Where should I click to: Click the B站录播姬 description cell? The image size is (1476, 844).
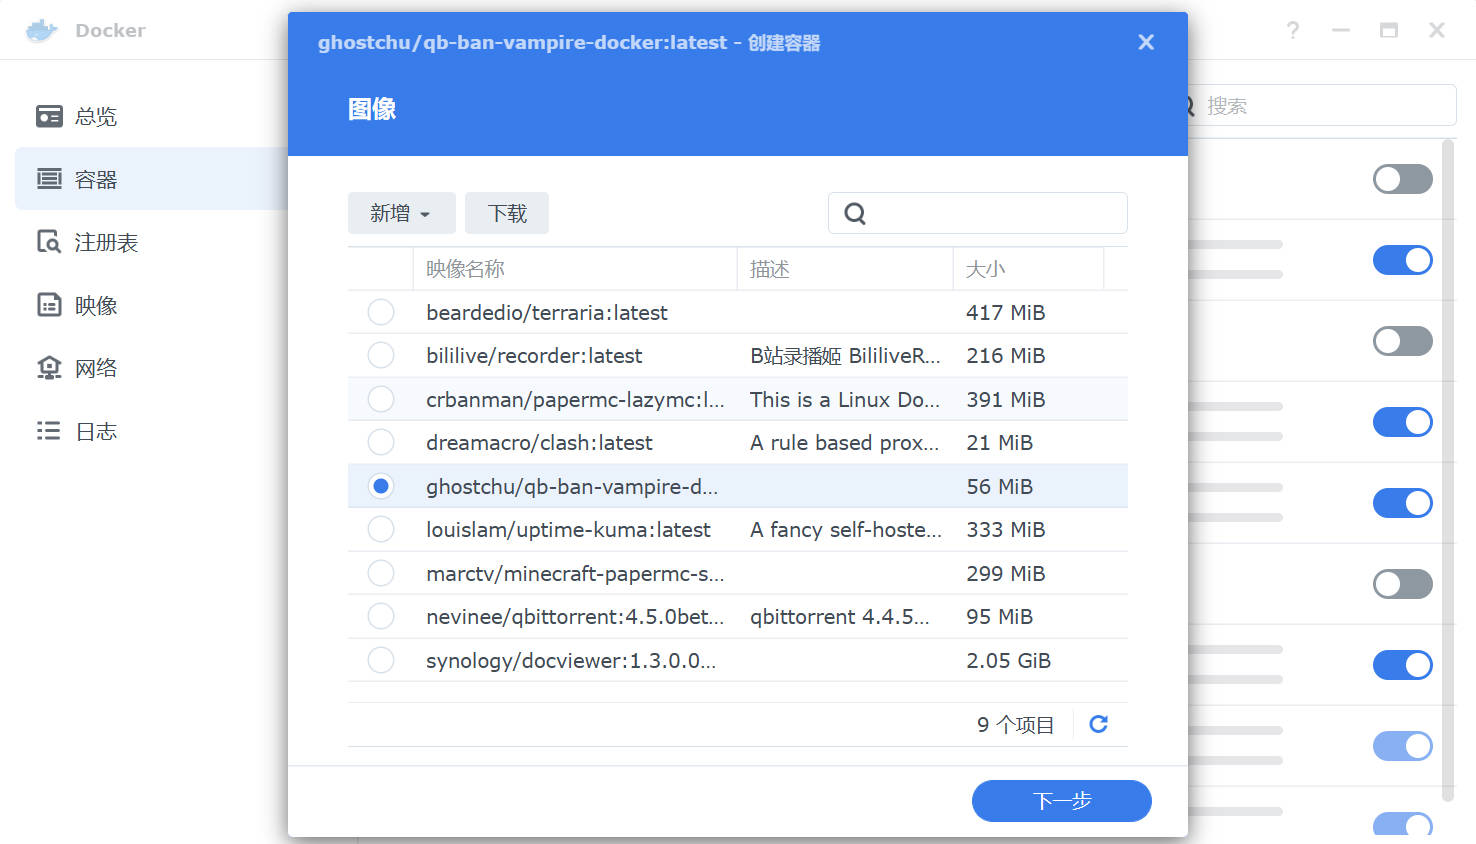tap(845, 355)
